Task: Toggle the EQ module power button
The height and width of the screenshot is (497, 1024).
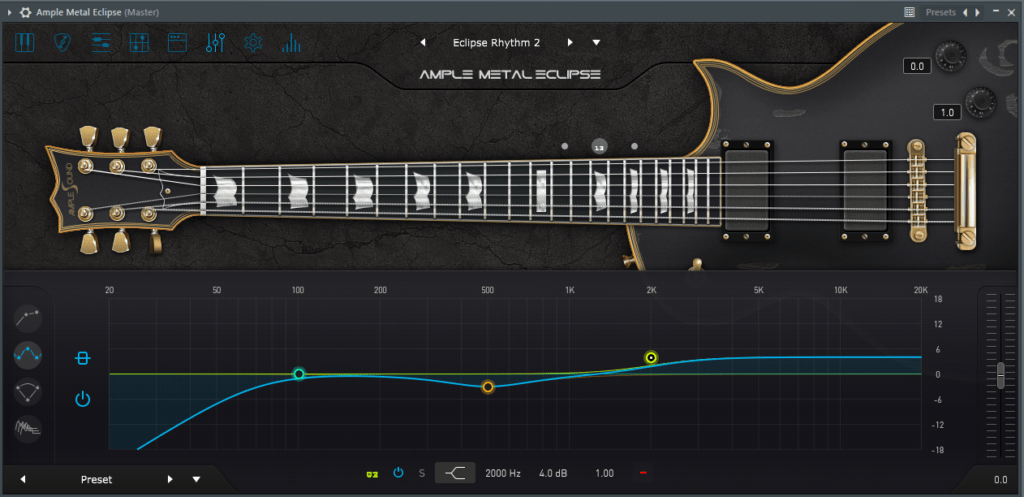Action: coord(82,398)
